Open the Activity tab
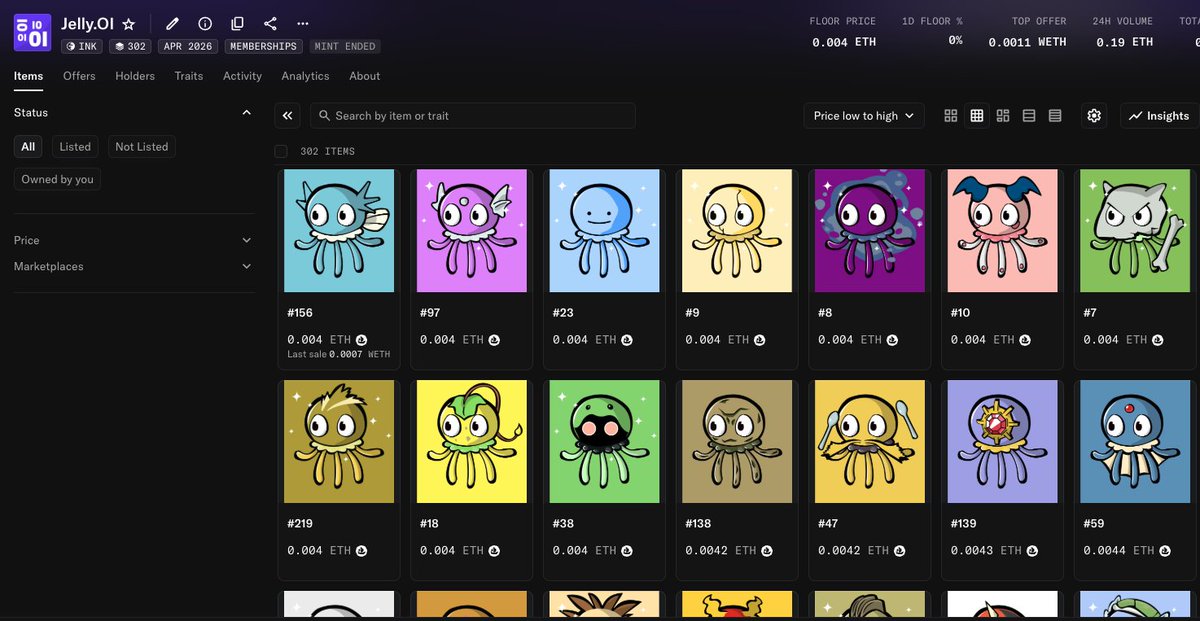This screenshot has width=1200, height=621. coord(242,76)
